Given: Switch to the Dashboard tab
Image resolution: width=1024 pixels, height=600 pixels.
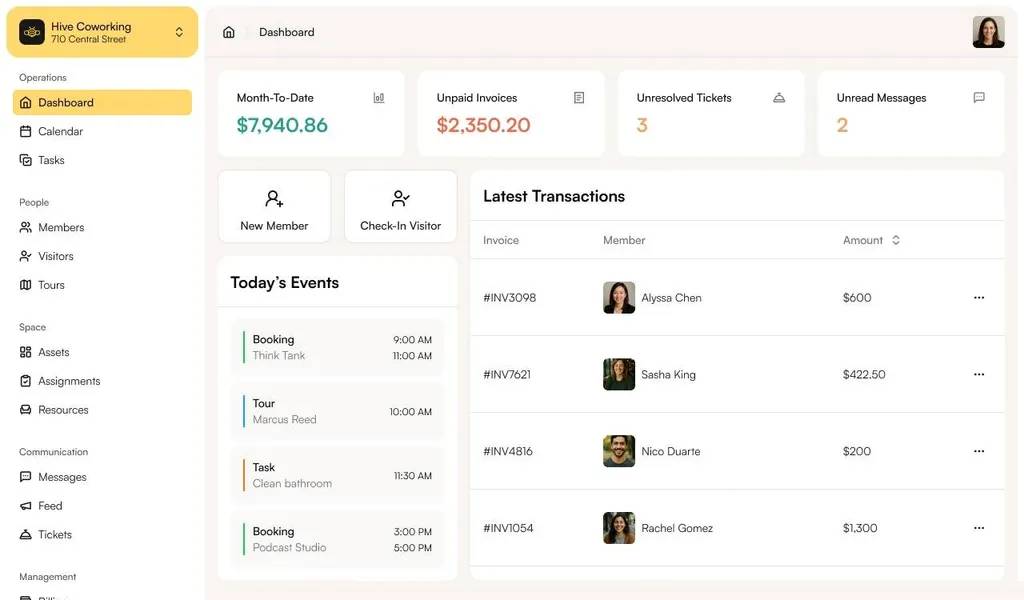Looking at the screenshot, I should [66, 101].
